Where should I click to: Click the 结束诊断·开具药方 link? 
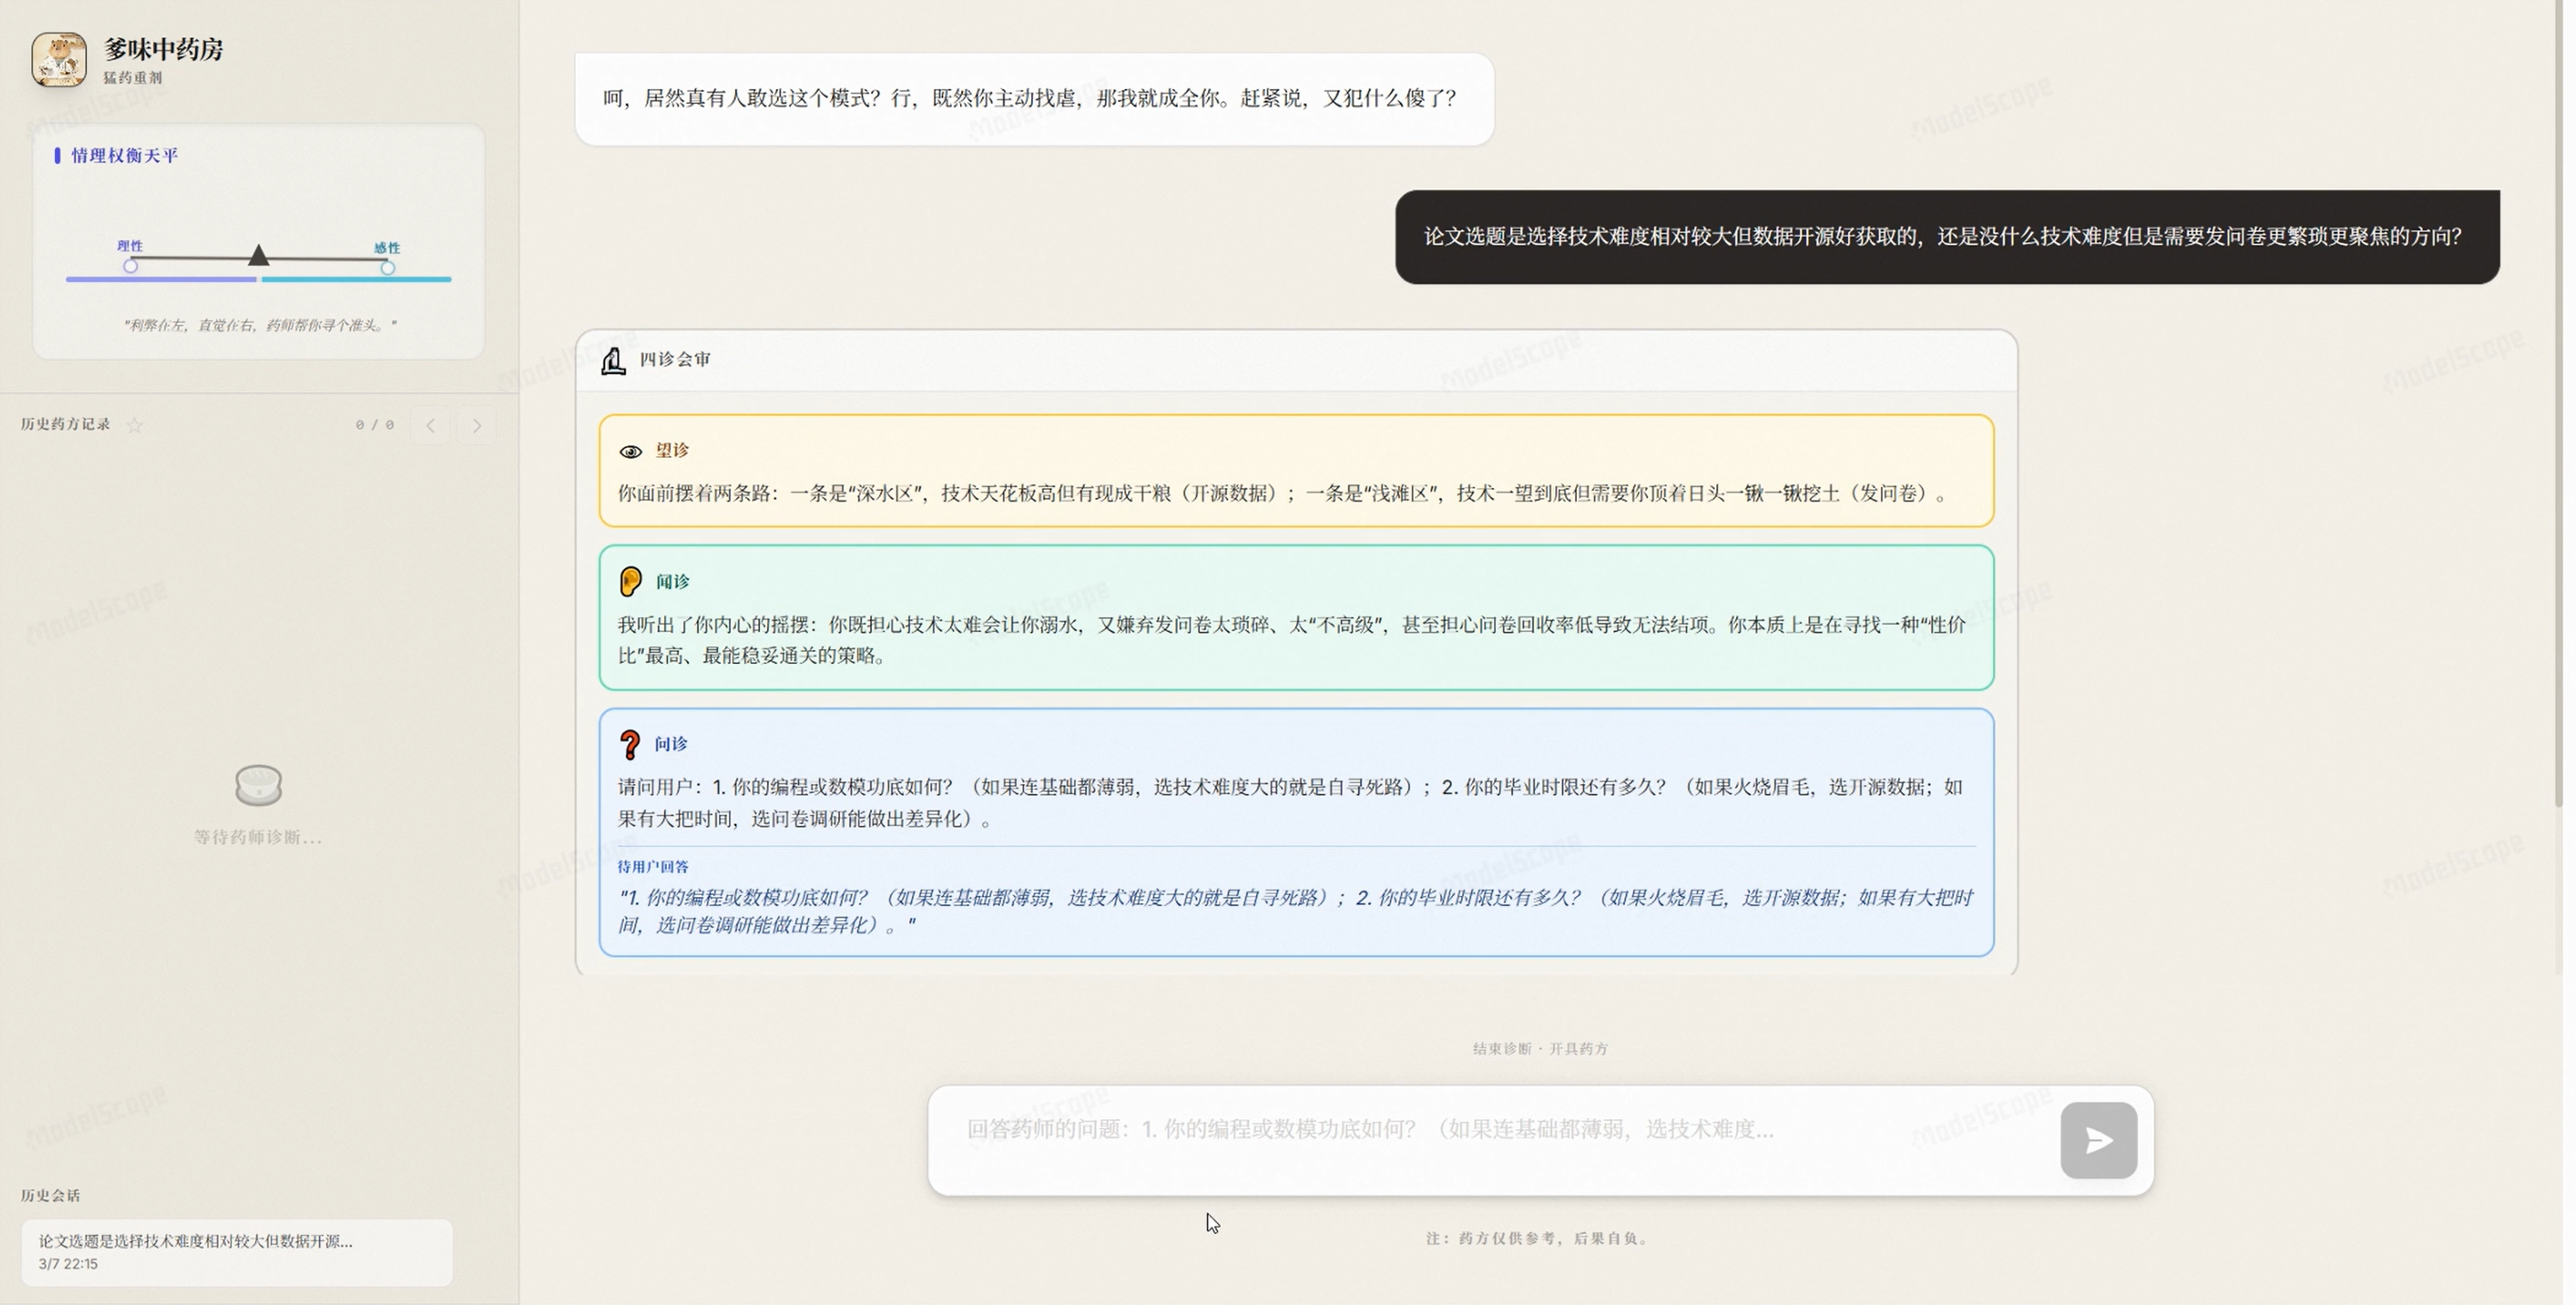pyautogui.click(x=1538, y=1049)
